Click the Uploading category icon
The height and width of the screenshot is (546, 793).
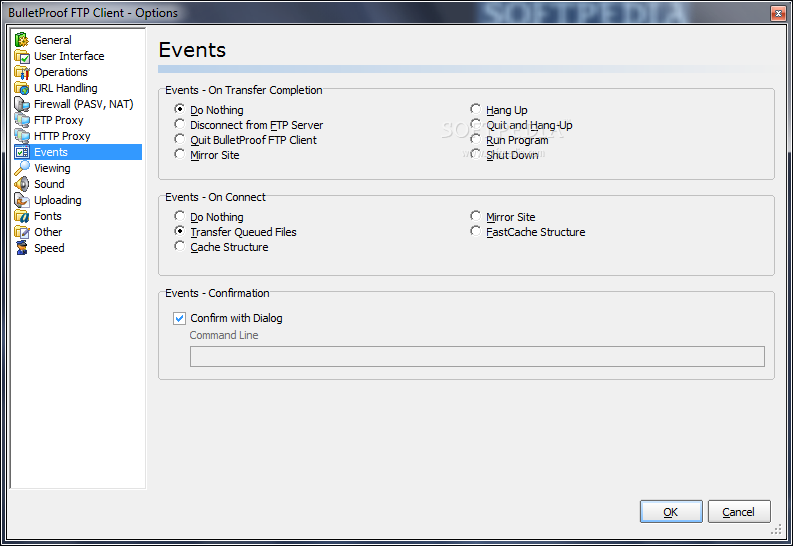22,200
